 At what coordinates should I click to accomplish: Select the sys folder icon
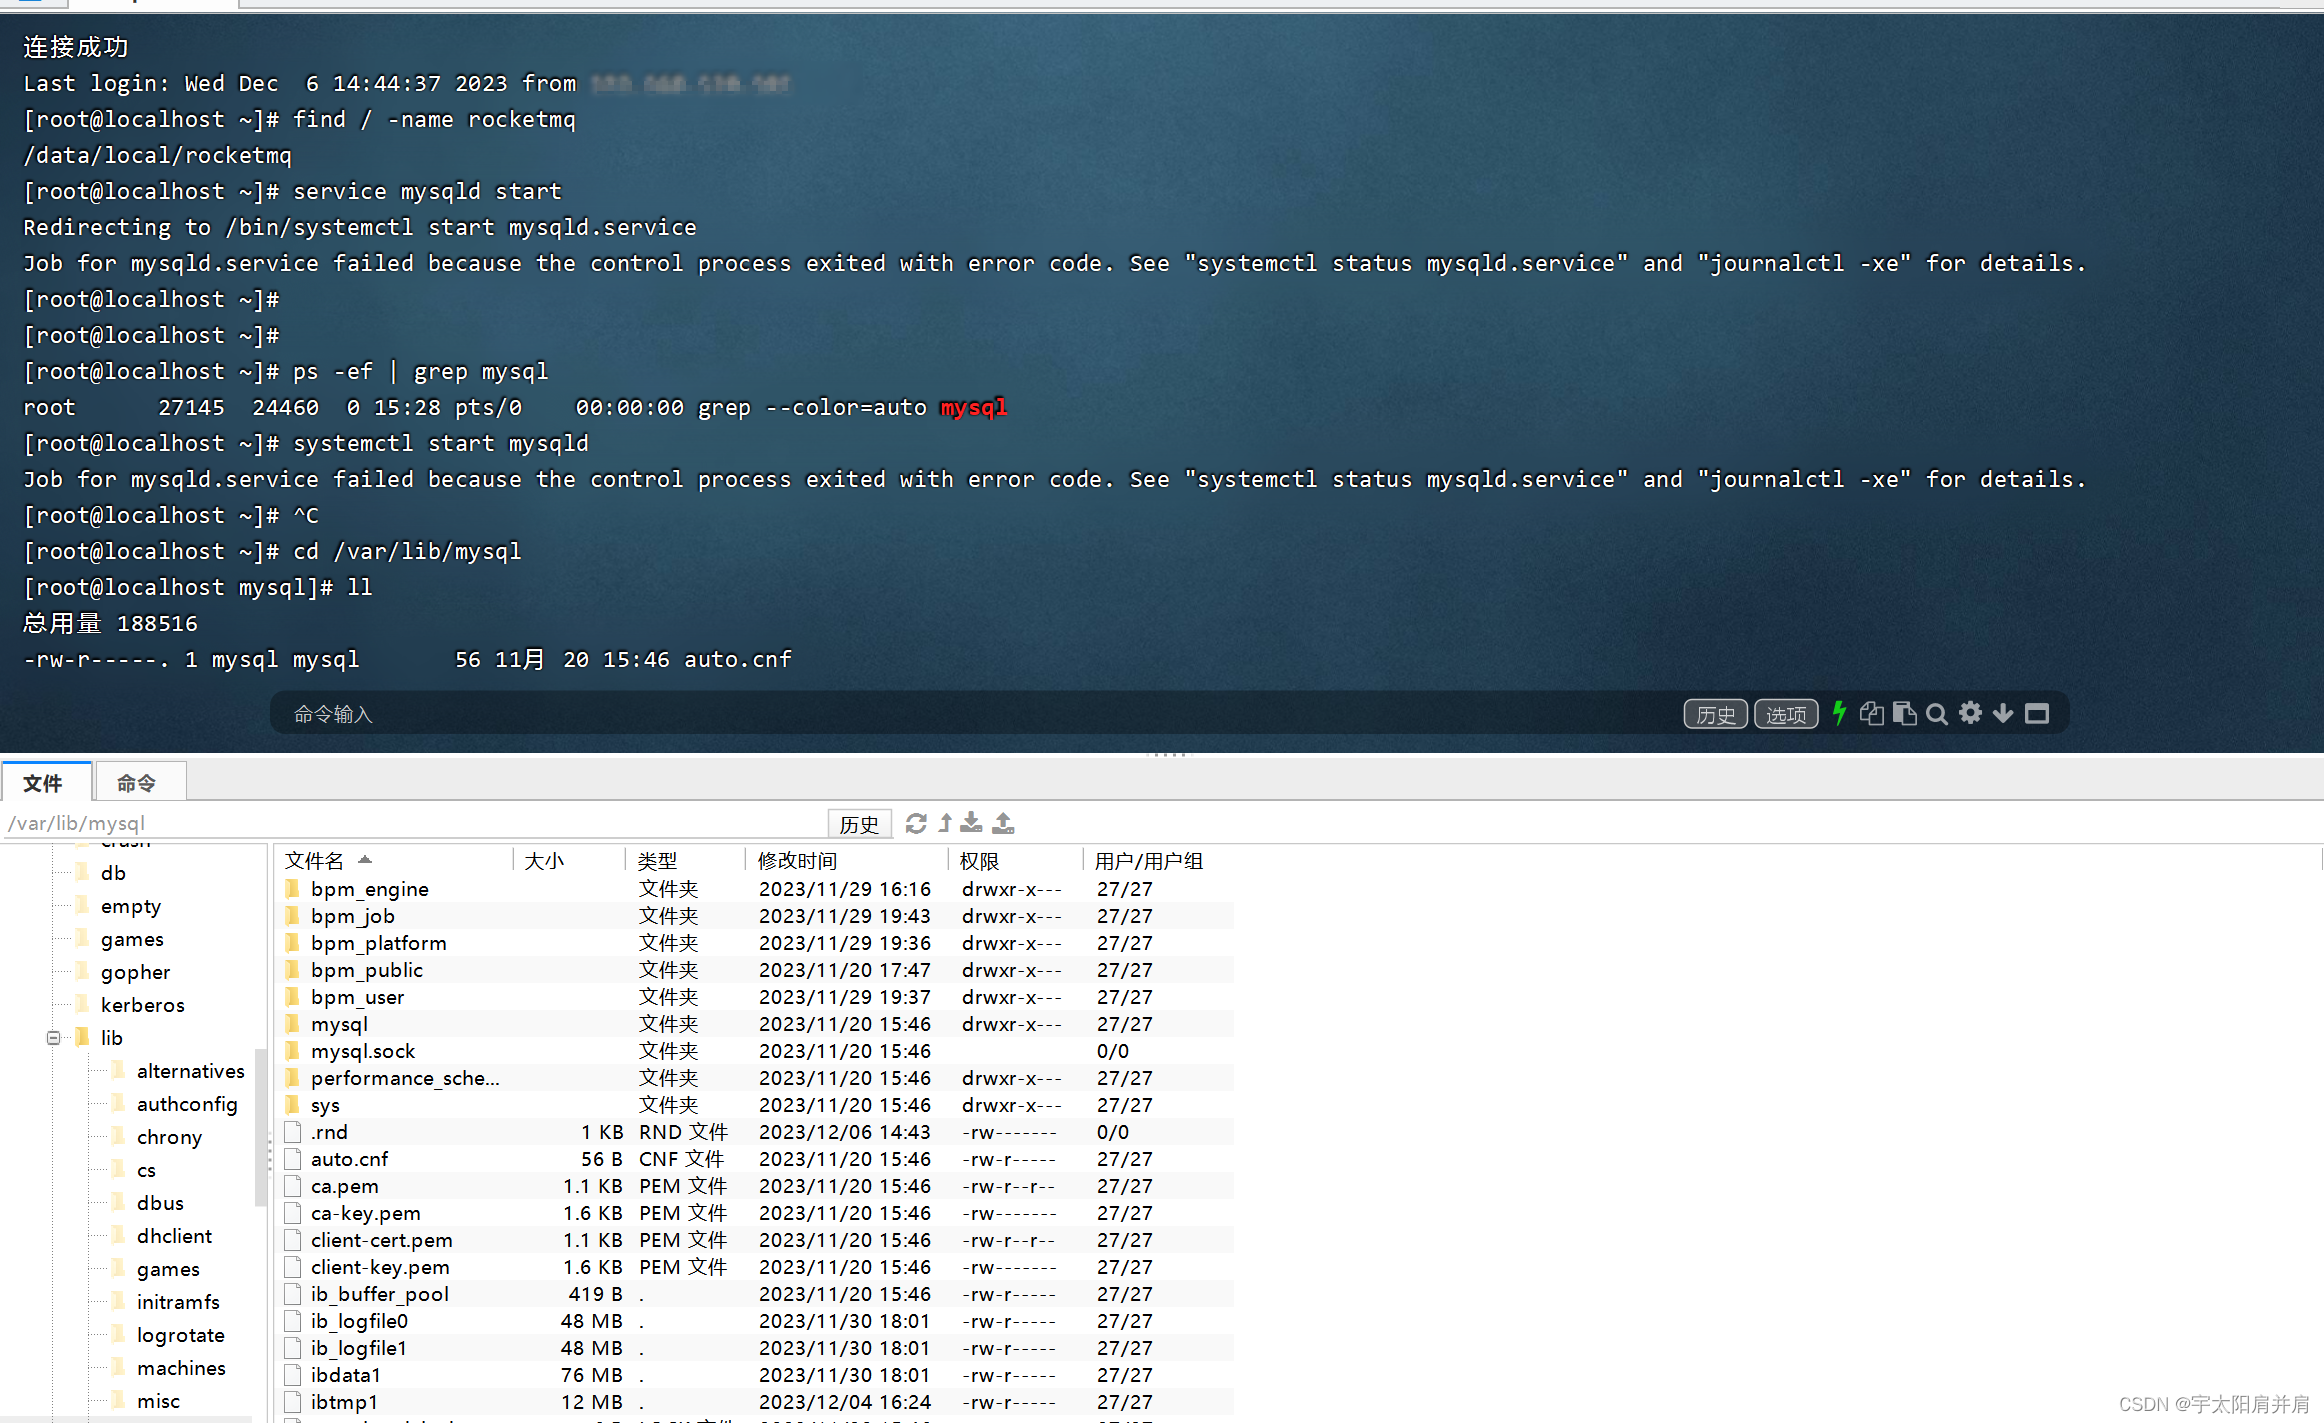pos(293,1105)
